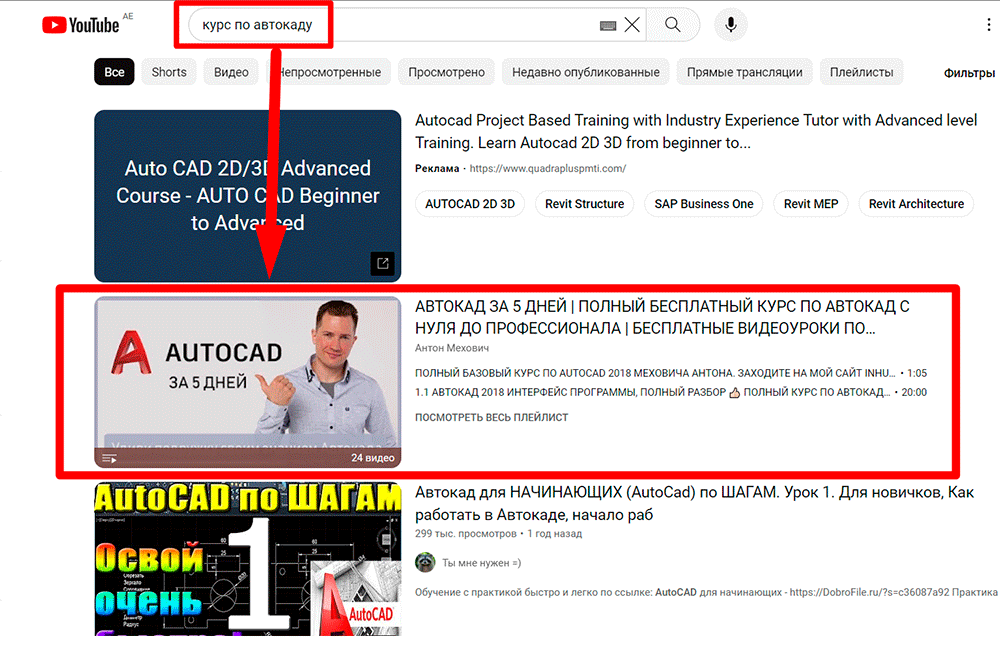Click the AUTOCAD 2D 3D chip
This screenshot has width=1000, height=667.
click(470, 204)
